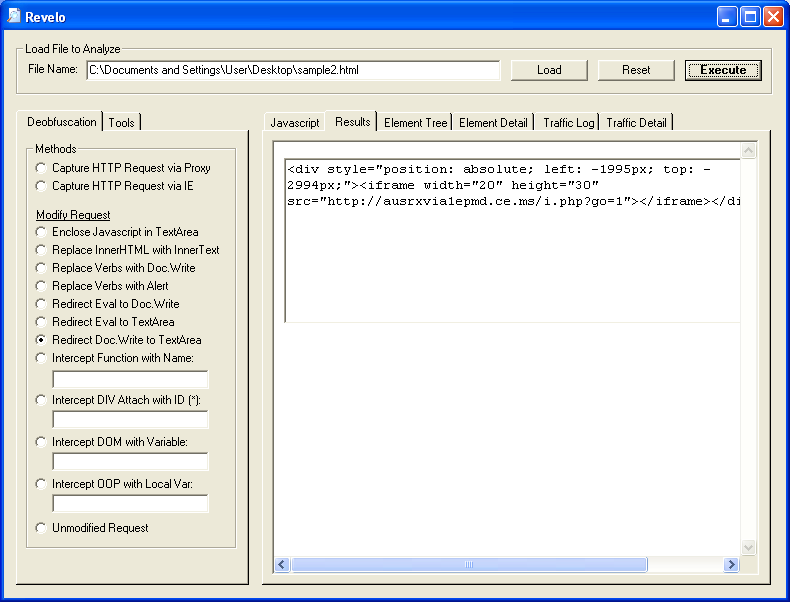Select the Unmodified Request radio button
The image size is (790, 602).
point(41,528)
